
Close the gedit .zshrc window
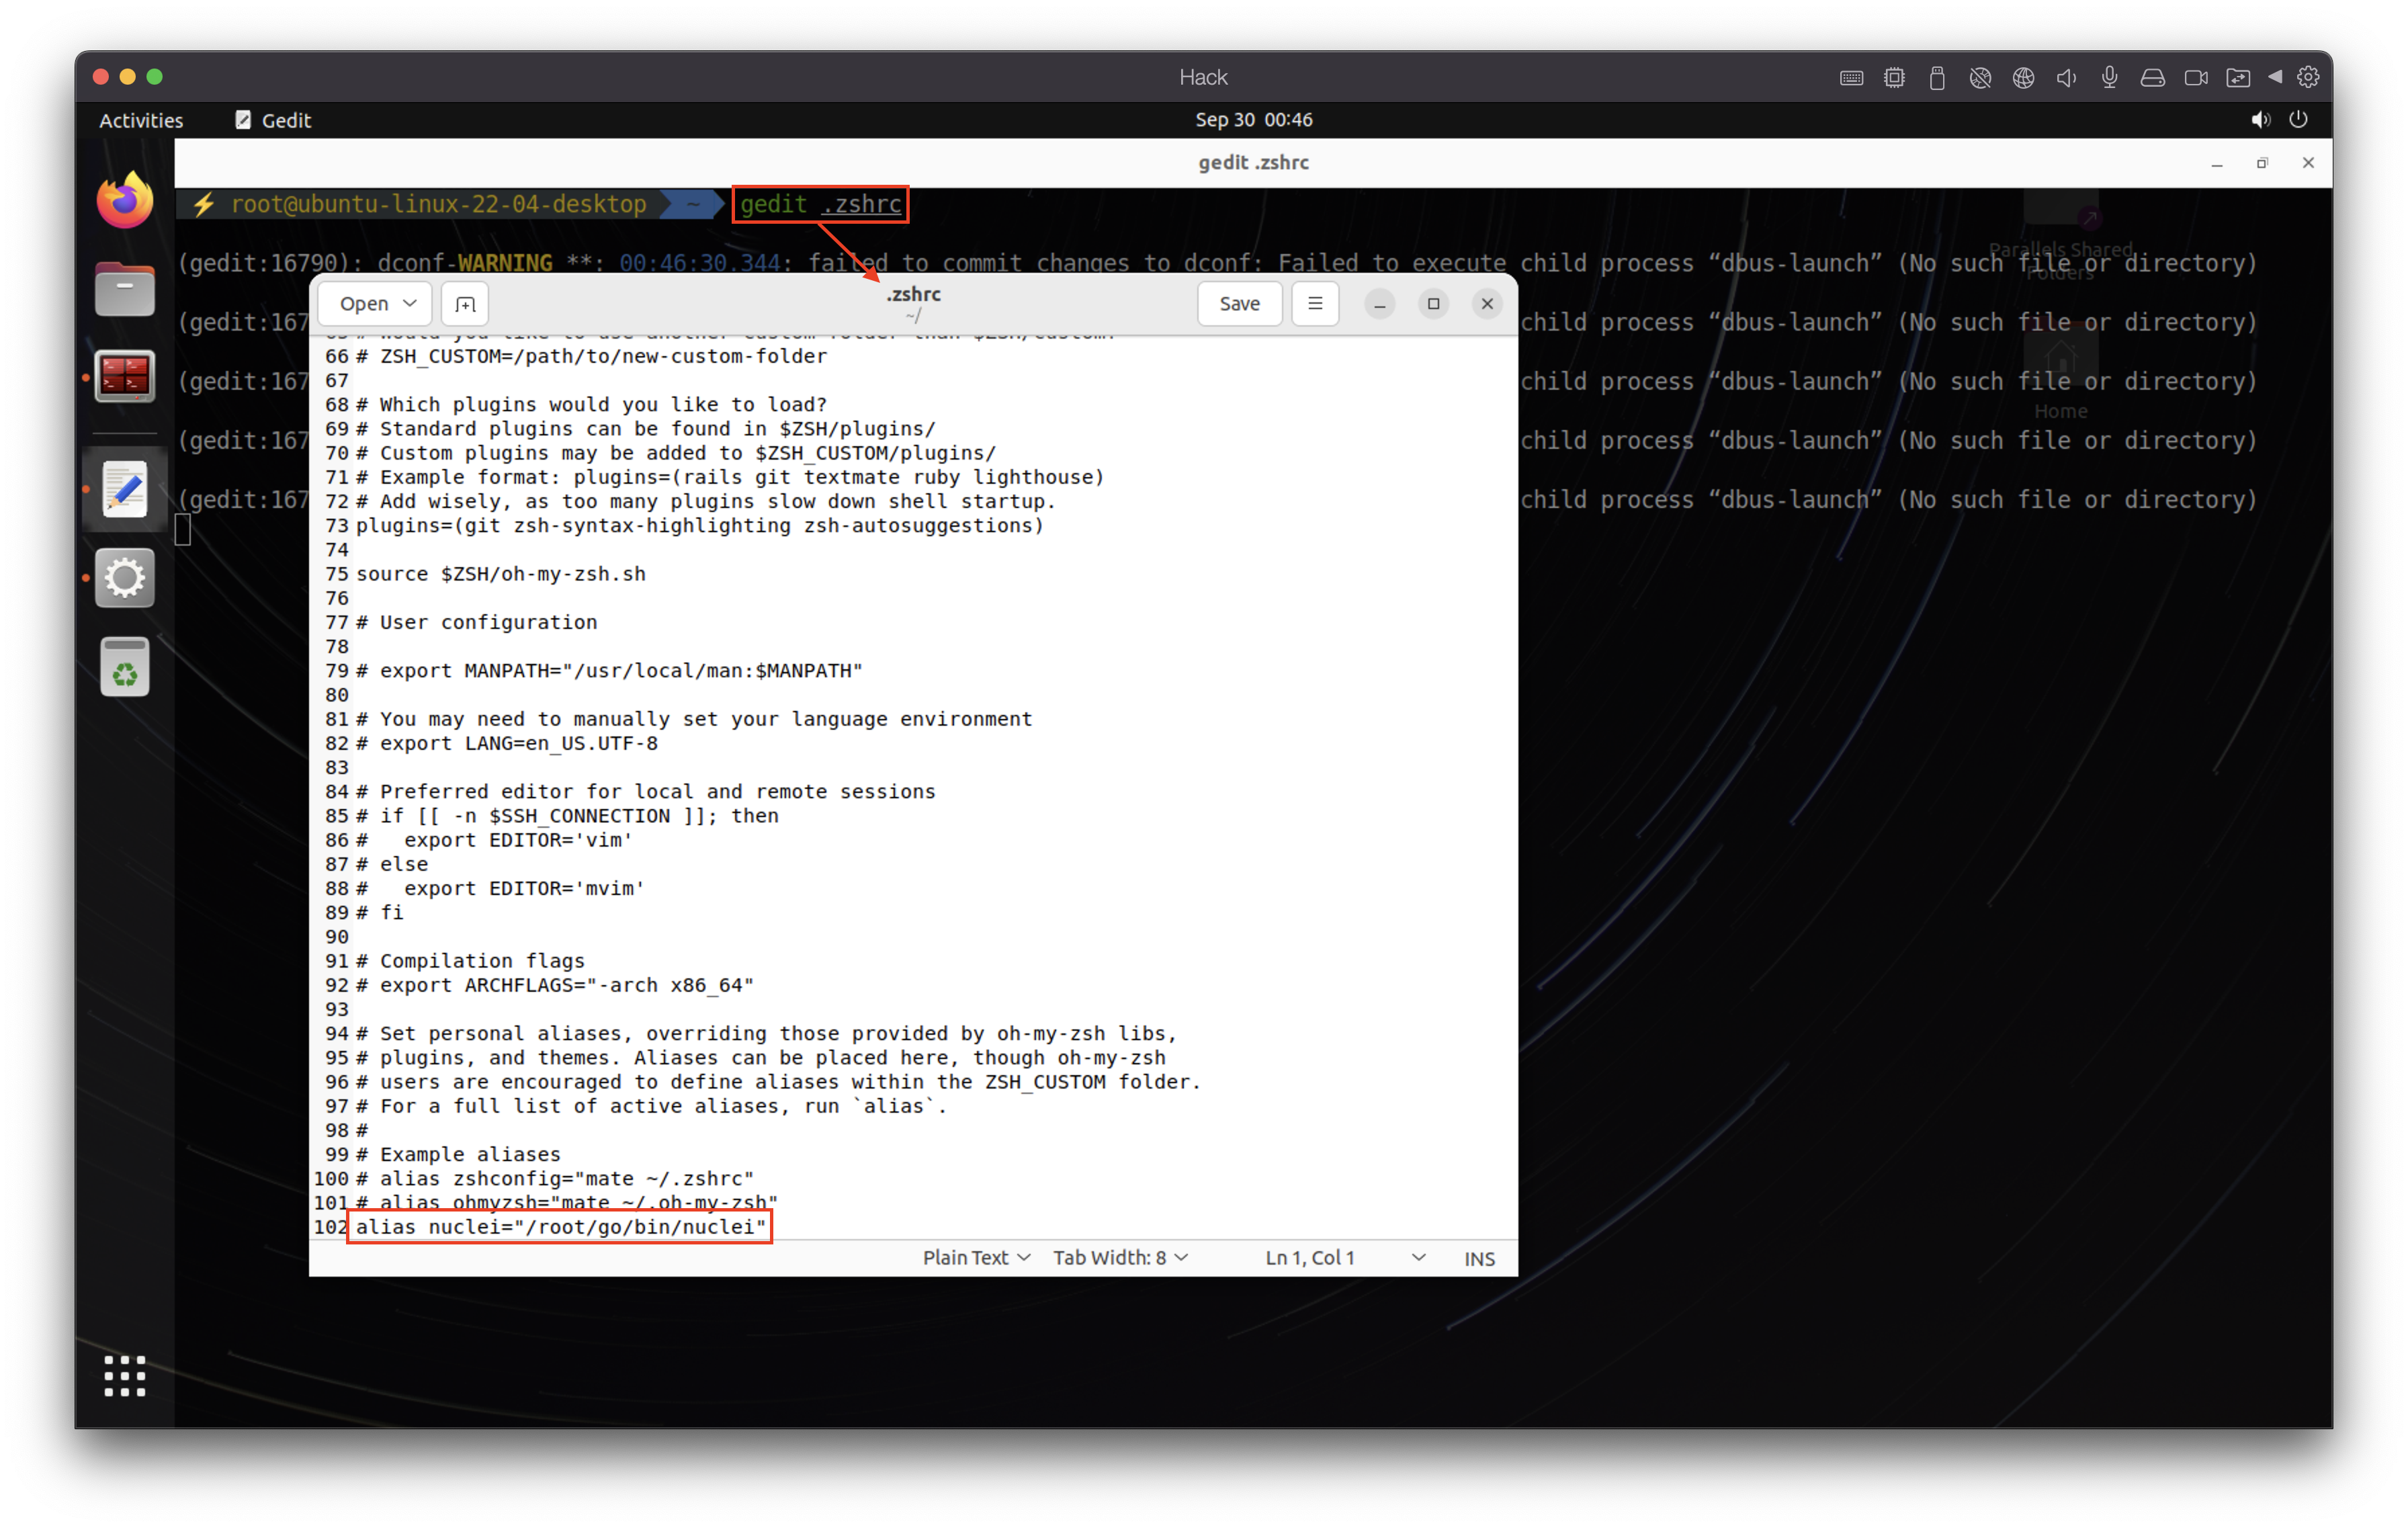pos(1487,304)
